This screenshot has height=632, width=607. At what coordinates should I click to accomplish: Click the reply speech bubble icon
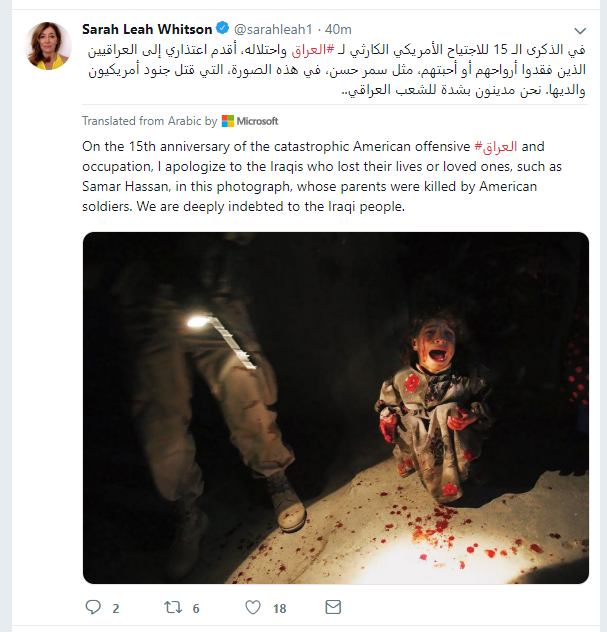[93, 607]
